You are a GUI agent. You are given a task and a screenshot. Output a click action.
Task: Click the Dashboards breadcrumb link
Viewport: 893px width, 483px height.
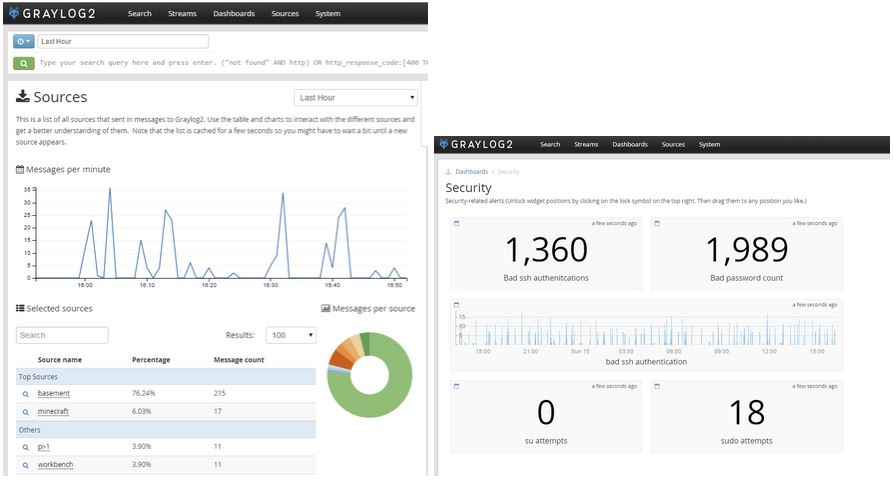tap(471, 172)
